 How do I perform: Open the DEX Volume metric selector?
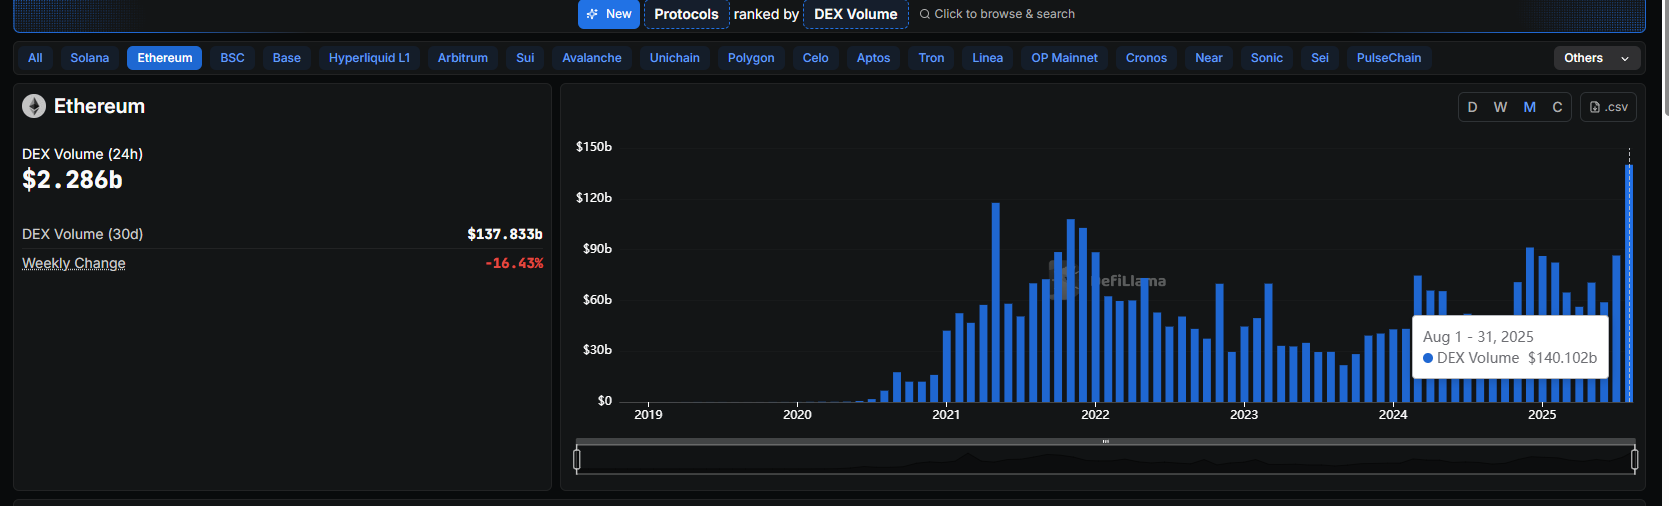[856, 14]
